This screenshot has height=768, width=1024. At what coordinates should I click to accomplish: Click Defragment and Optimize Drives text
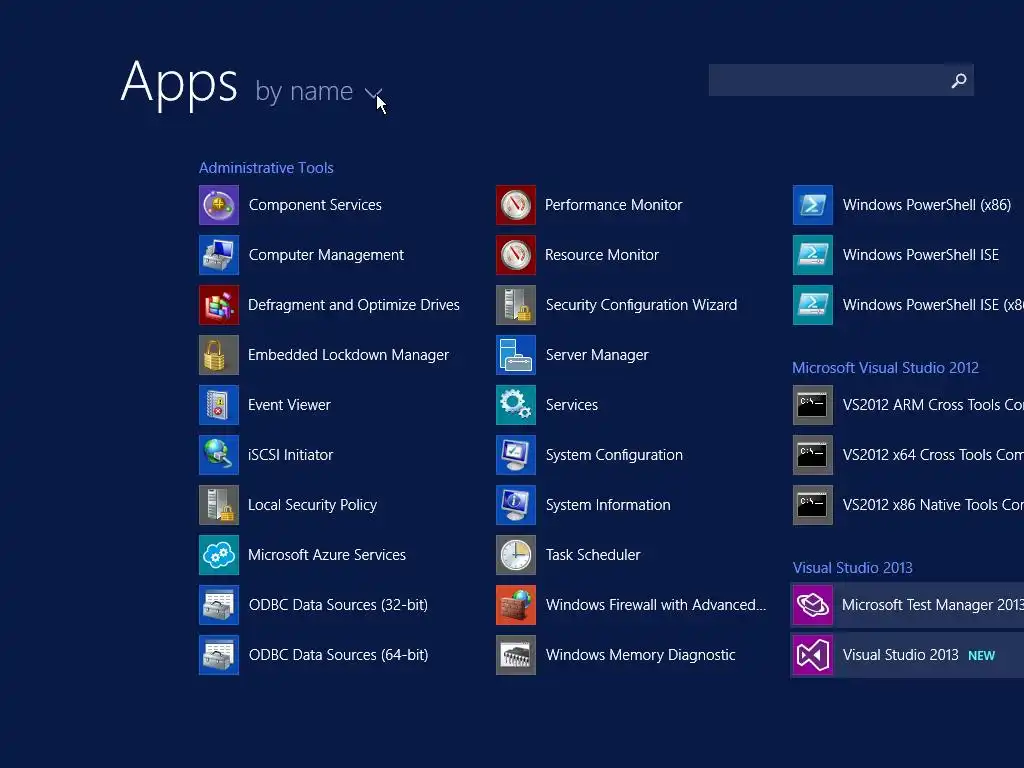coord(354,305)
